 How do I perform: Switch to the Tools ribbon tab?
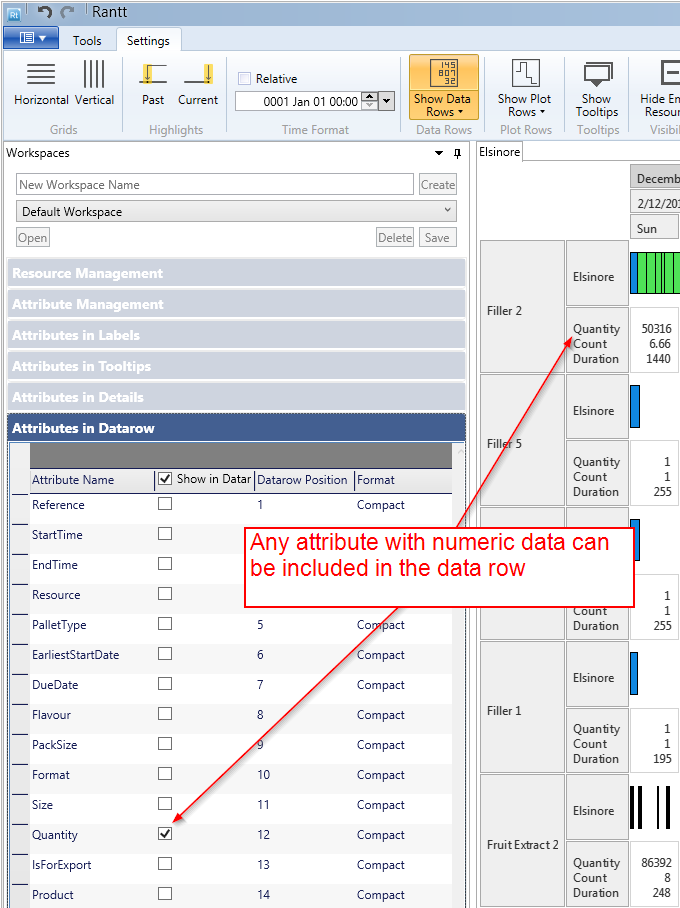point(87,41)
